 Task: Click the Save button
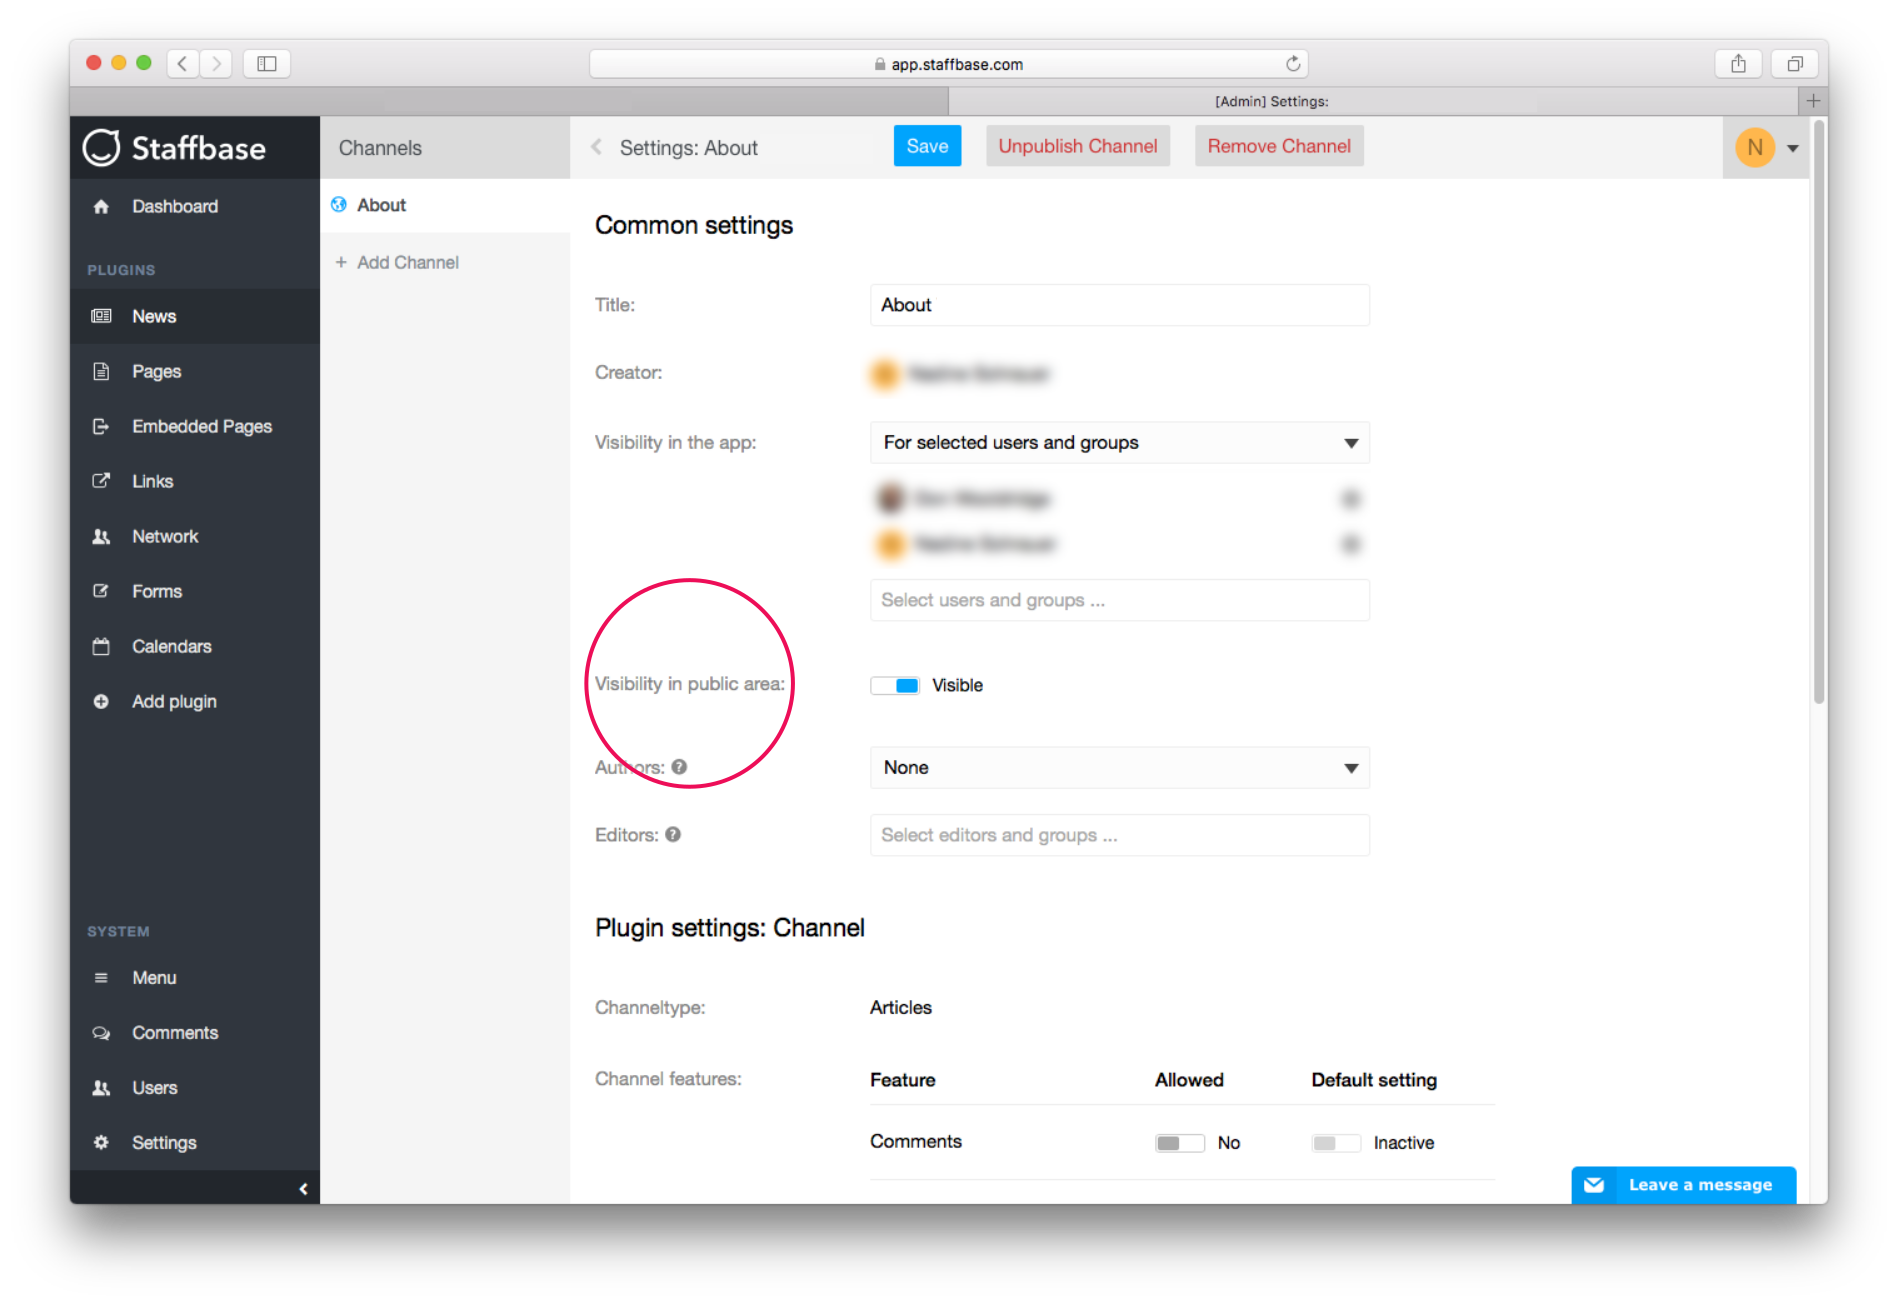tap(927, 146)
